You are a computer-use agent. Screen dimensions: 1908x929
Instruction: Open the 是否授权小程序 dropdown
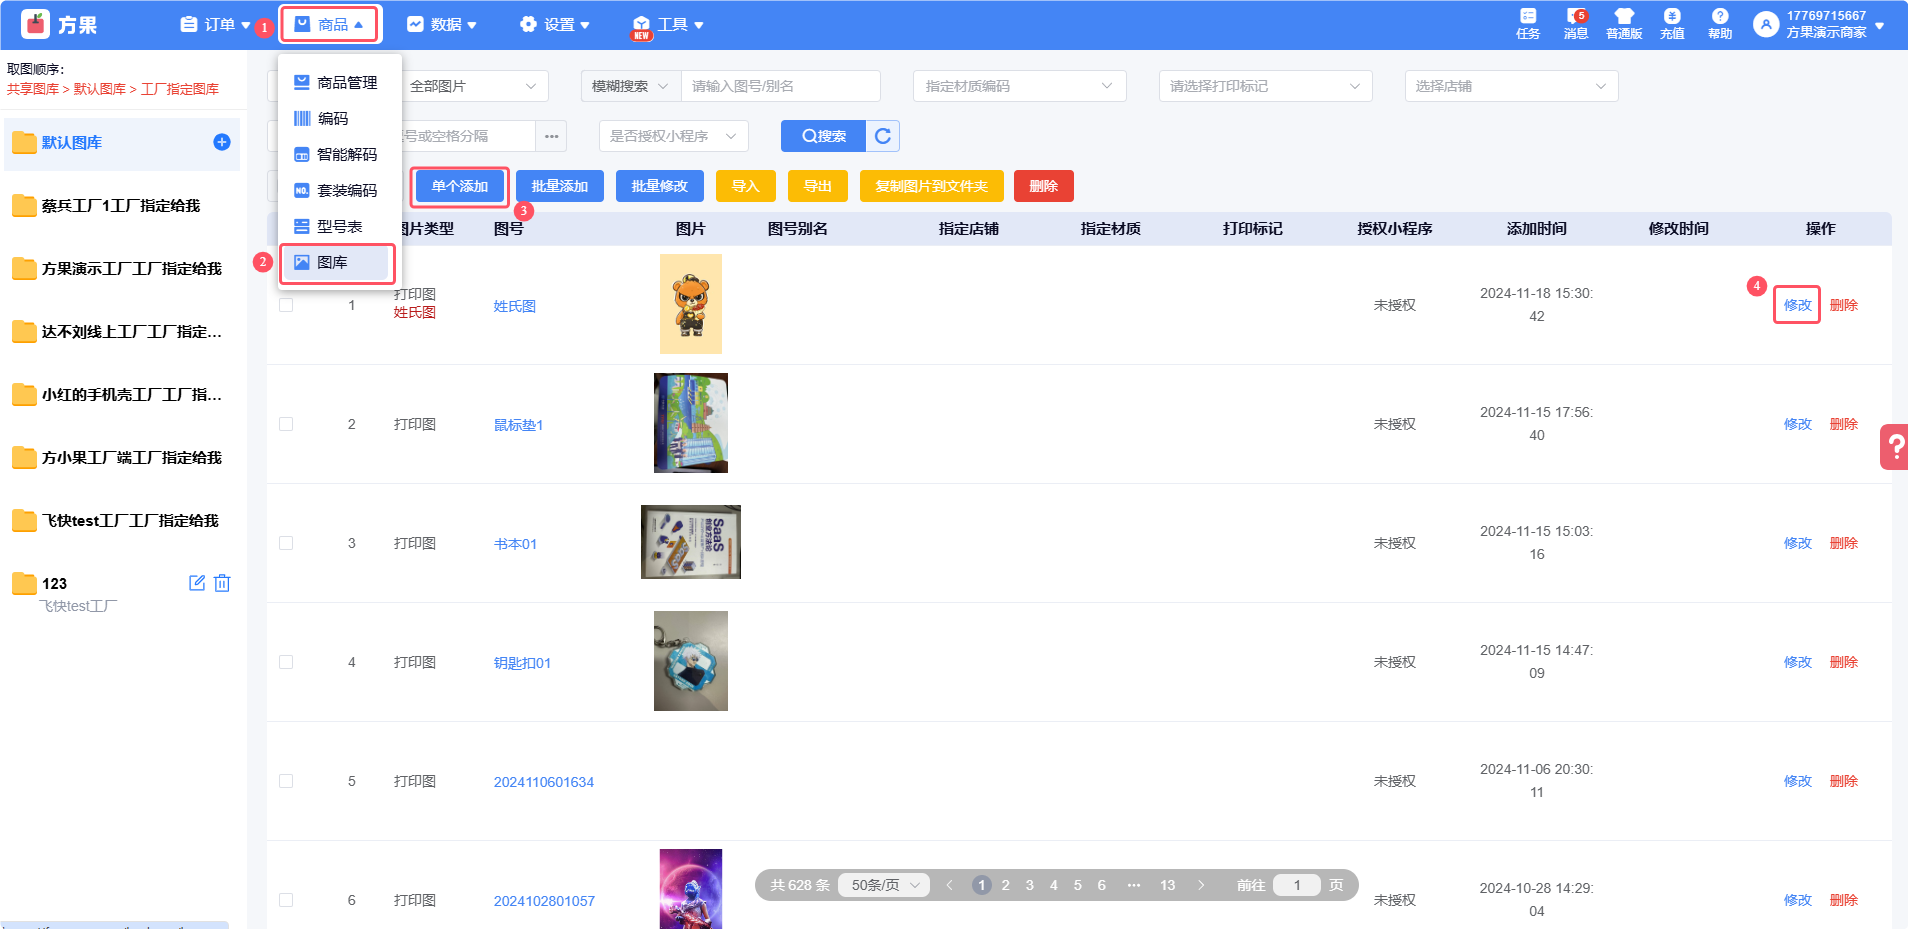[674, 136]
